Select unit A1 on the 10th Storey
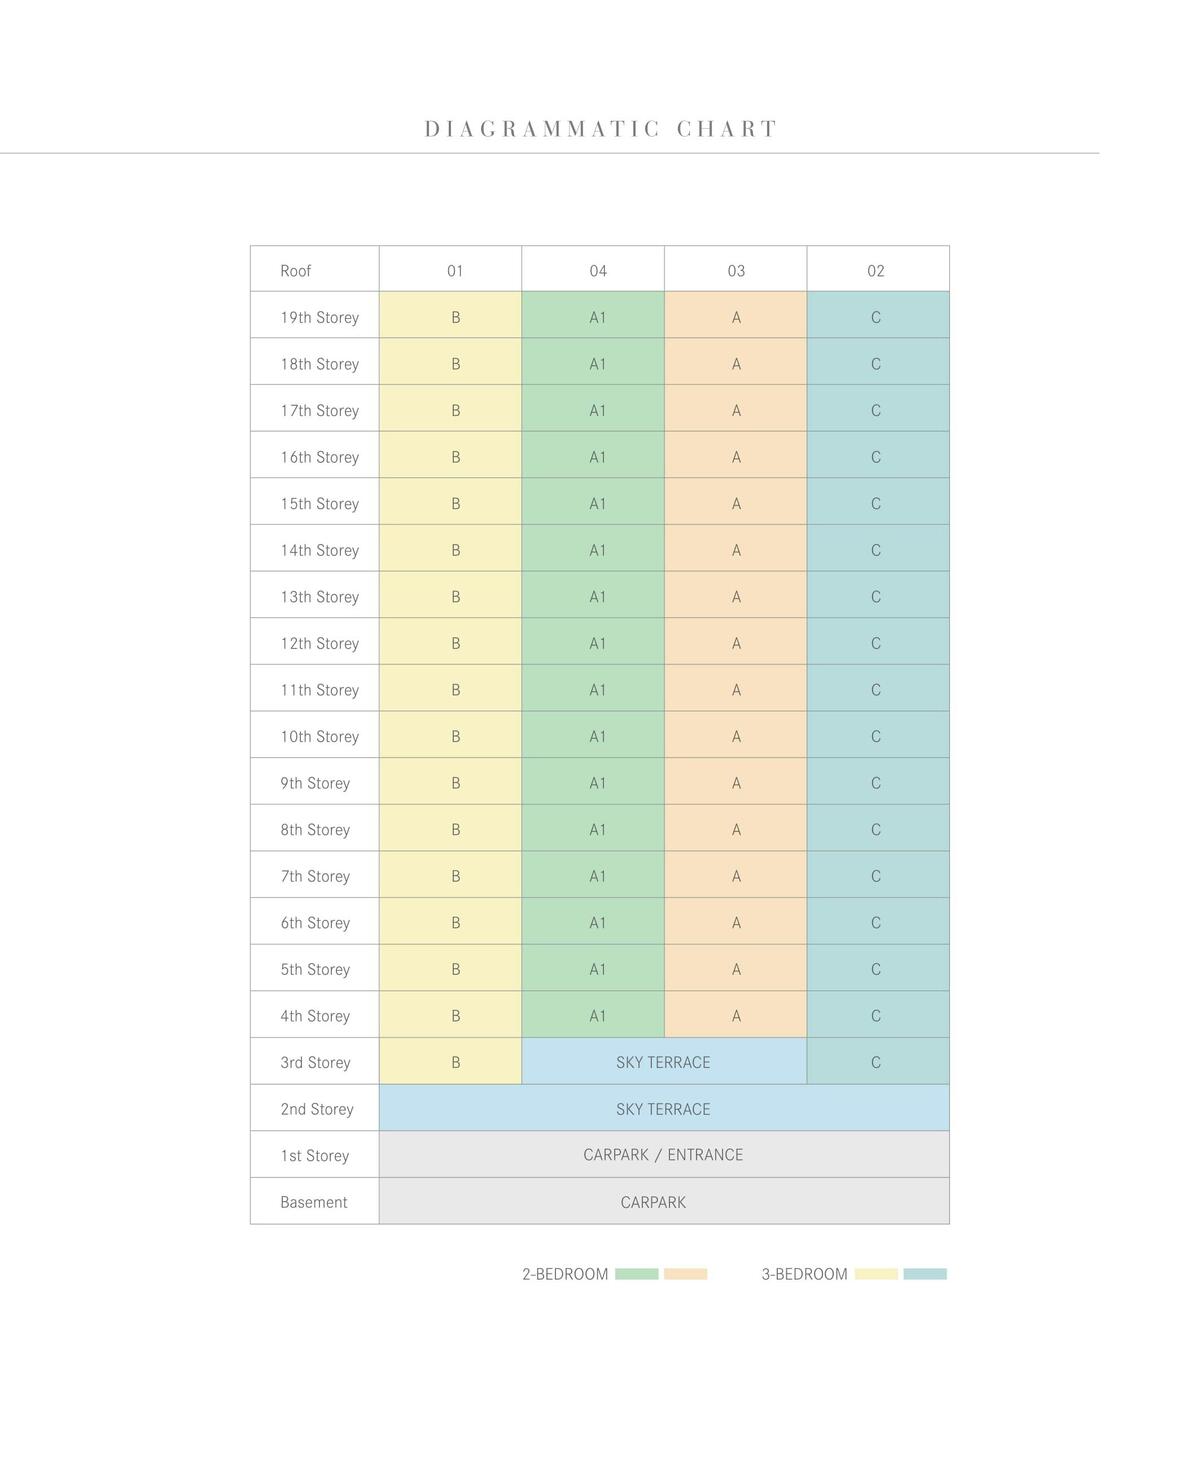 593,734
